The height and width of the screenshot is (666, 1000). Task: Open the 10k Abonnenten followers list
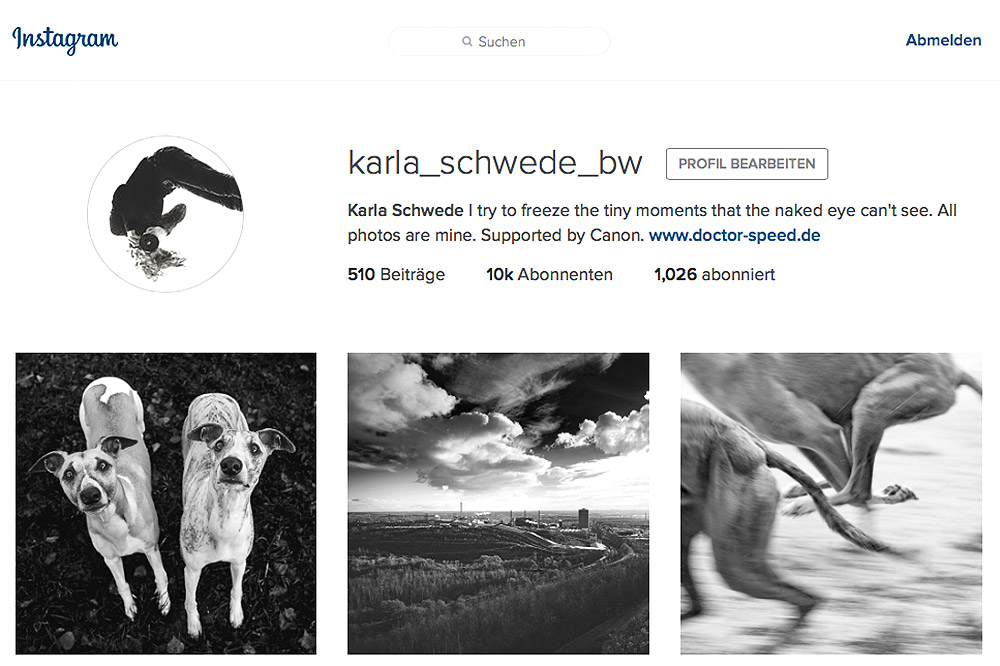coord(549,274)
